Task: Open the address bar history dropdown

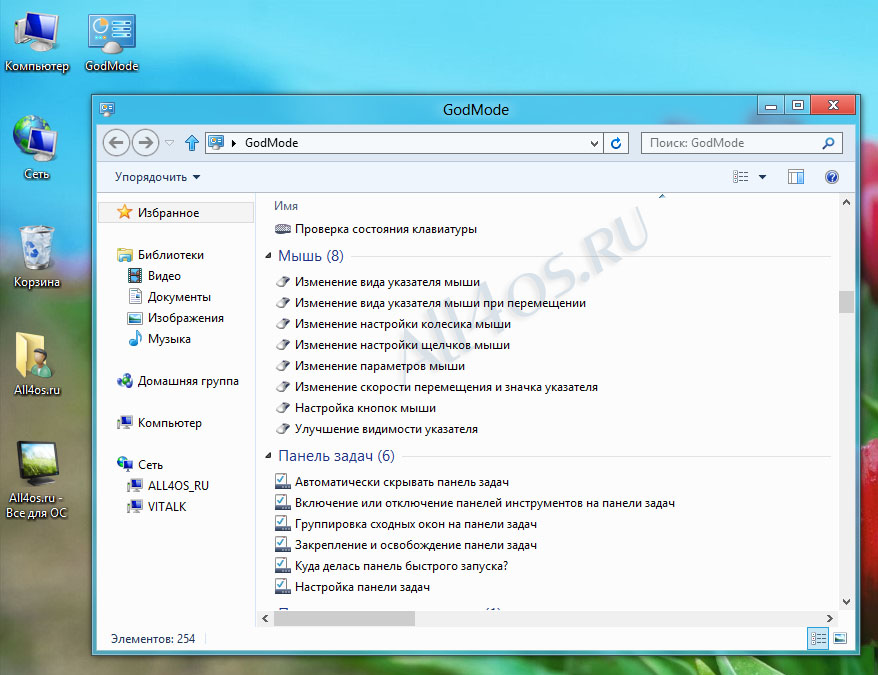Action: click(594, 143)
